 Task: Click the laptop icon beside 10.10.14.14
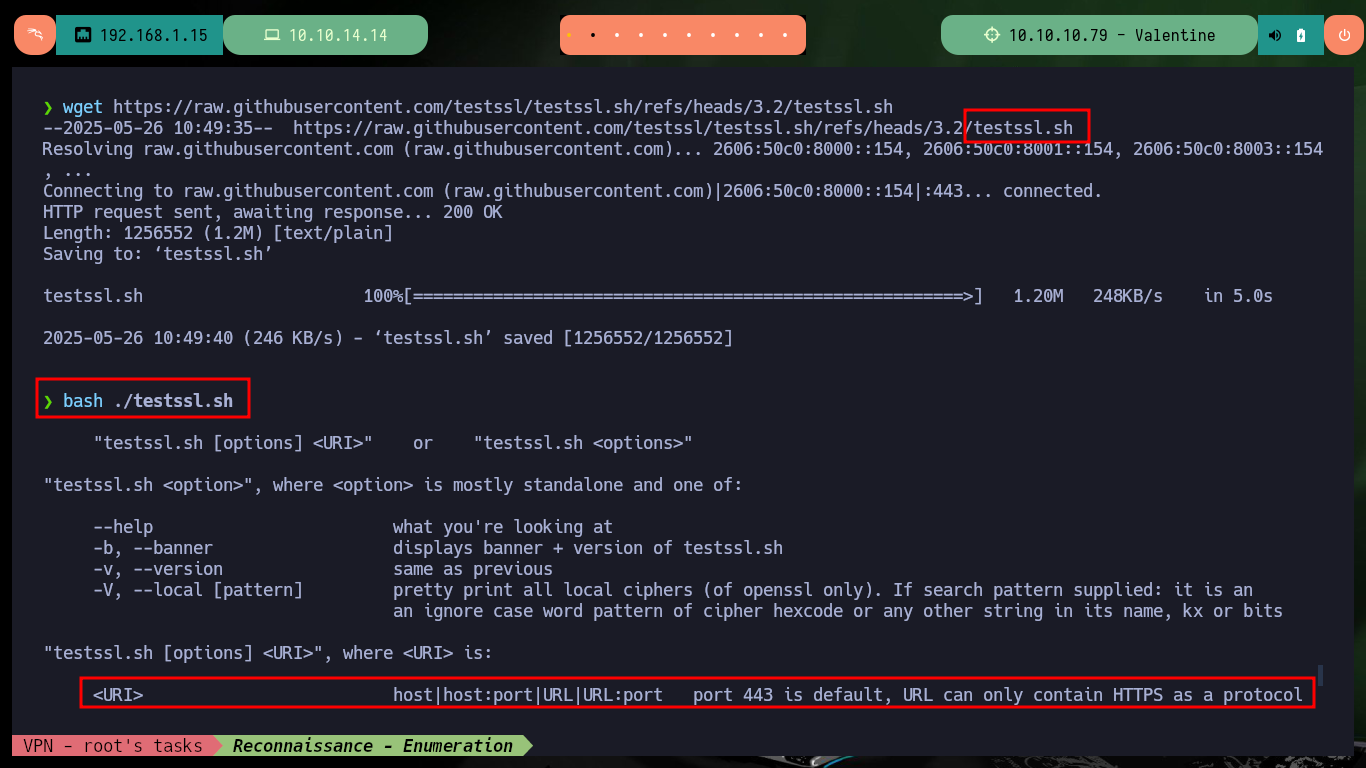pyautogui.click(x=271, y=35)
